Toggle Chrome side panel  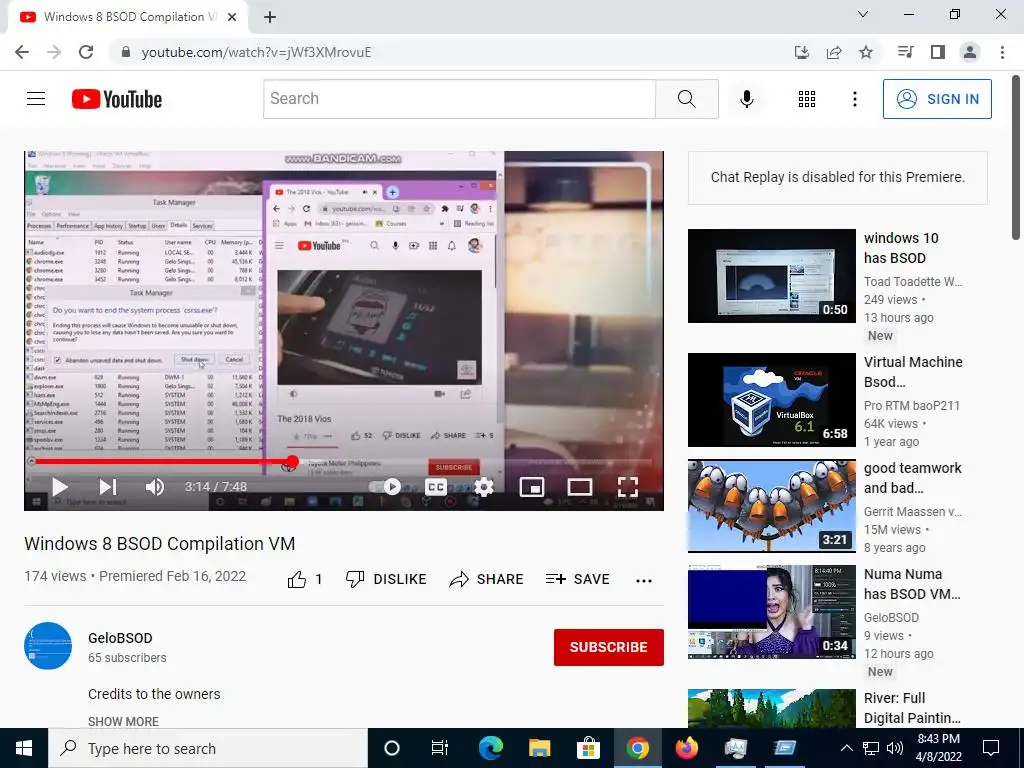(x=938, y=52)
